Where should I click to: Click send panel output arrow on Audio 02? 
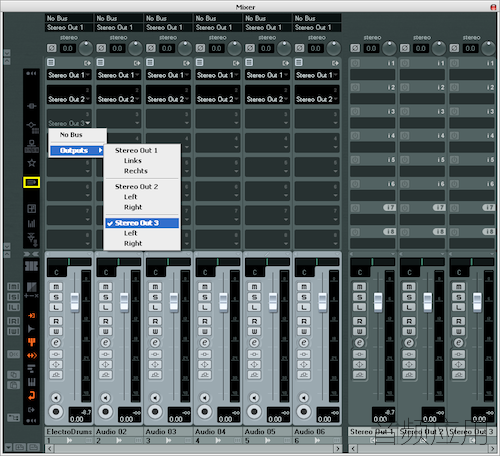click(137, 63)
